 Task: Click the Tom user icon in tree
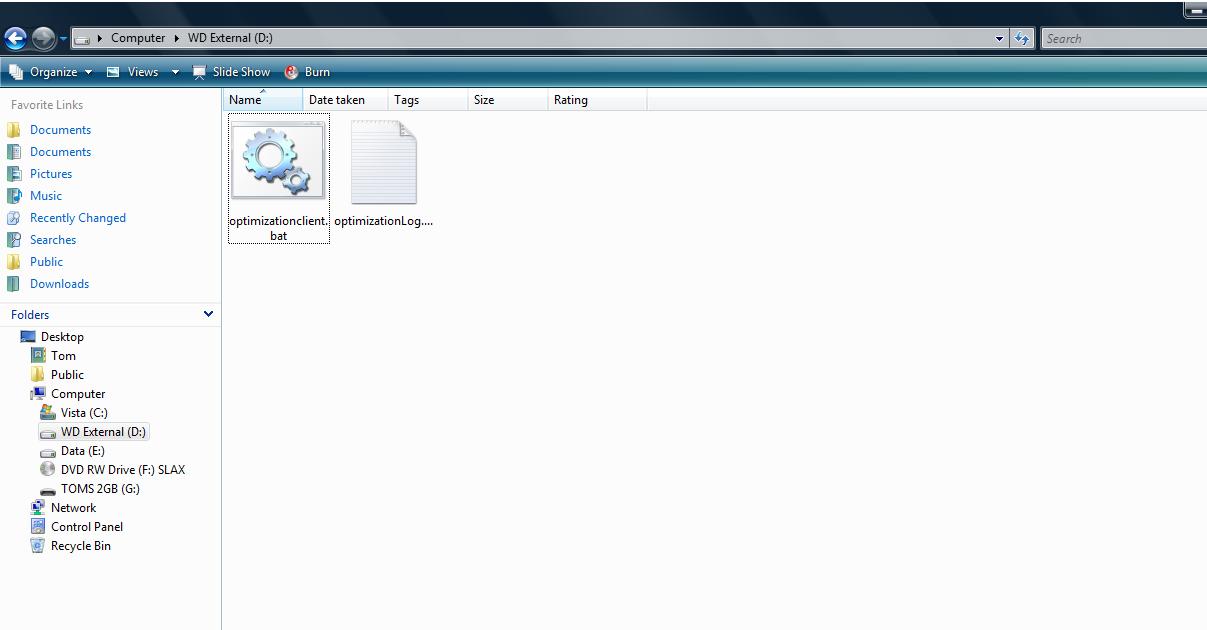(x=38, y=356)
